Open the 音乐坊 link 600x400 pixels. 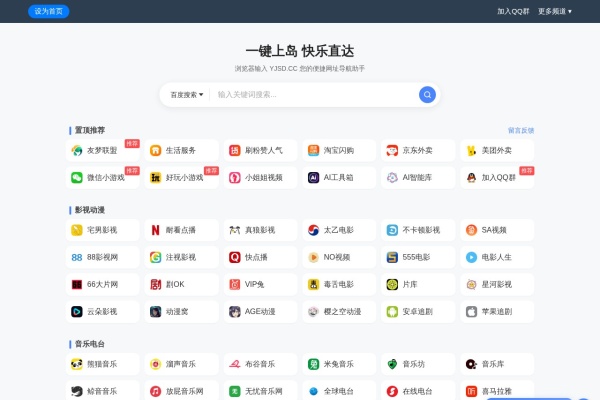coord(418,364)
